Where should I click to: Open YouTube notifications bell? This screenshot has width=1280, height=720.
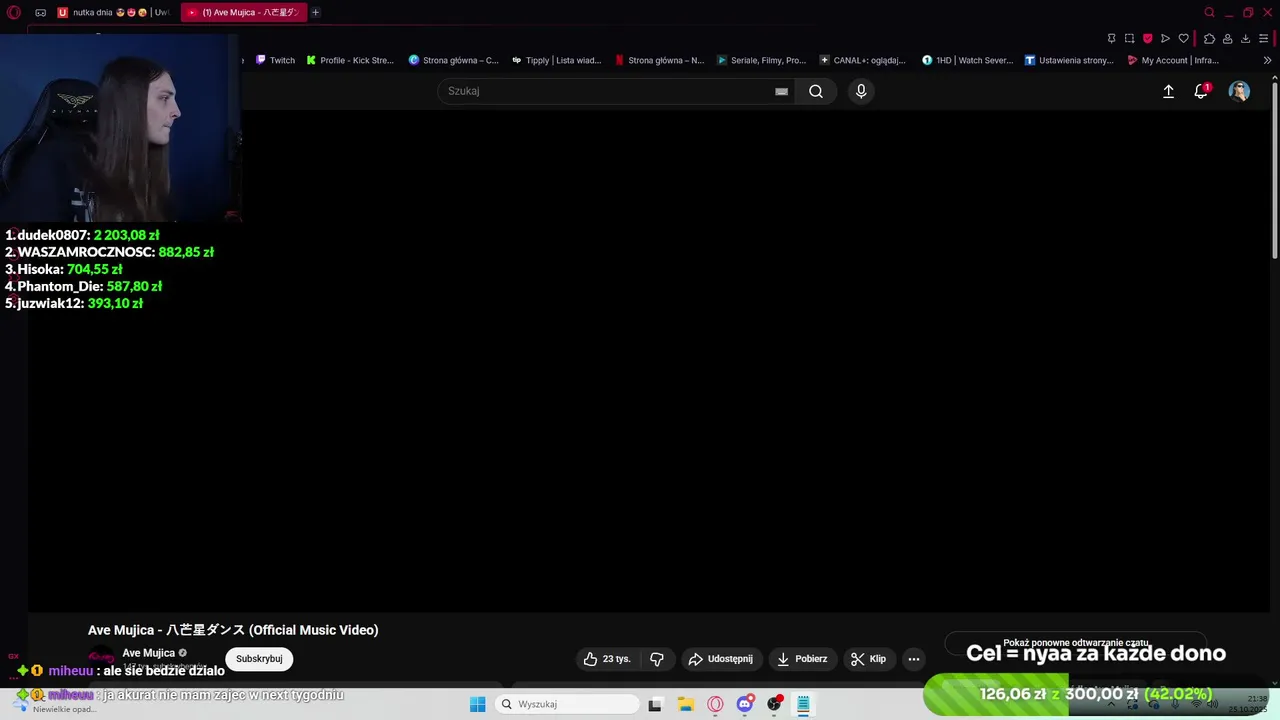(x=1201, y=91)
